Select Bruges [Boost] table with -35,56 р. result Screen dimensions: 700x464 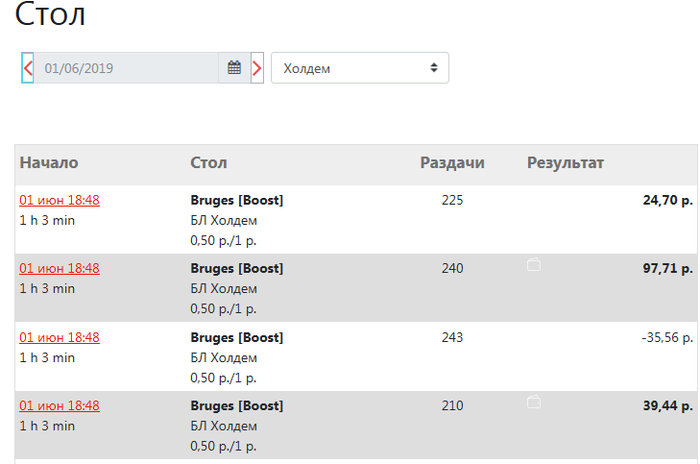tap(237, 337)
